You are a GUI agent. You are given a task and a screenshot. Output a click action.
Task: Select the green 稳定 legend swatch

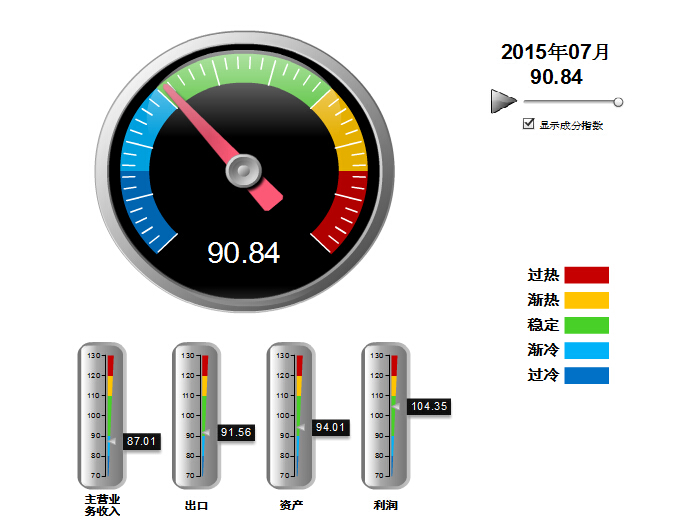coord(586,325)
